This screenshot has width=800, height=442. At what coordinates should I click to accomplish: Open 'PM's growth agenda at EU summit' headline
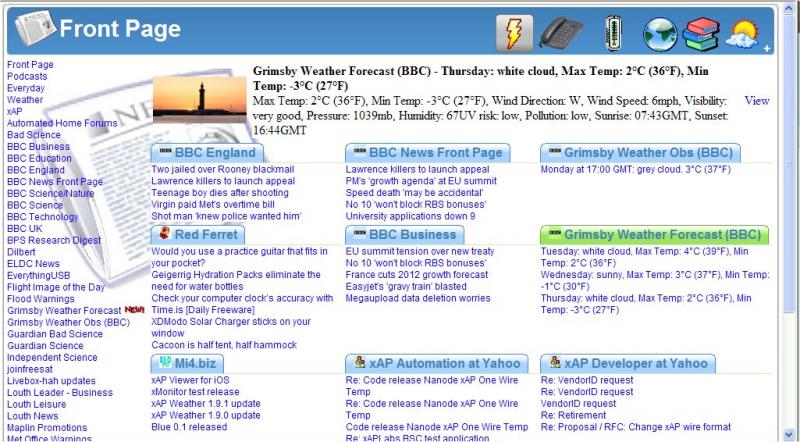(x=421, y=181)
